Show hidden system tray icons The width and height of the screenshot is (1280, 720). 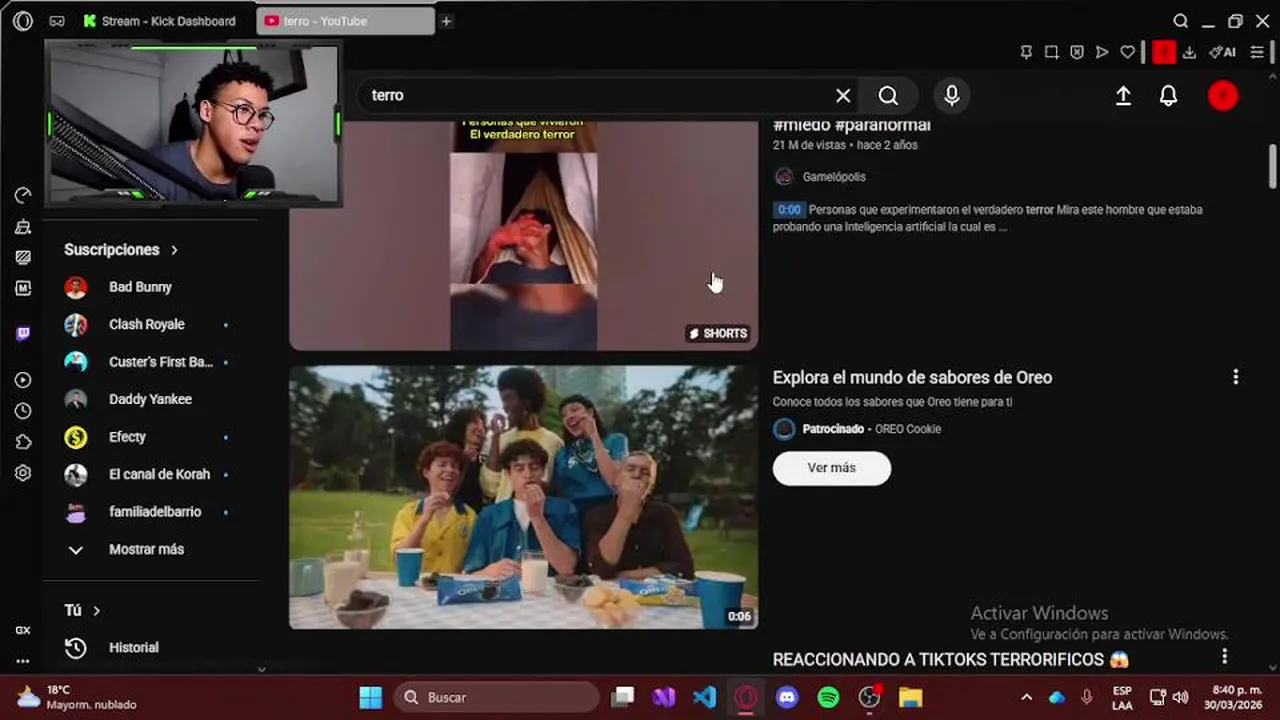(1026, 697)
